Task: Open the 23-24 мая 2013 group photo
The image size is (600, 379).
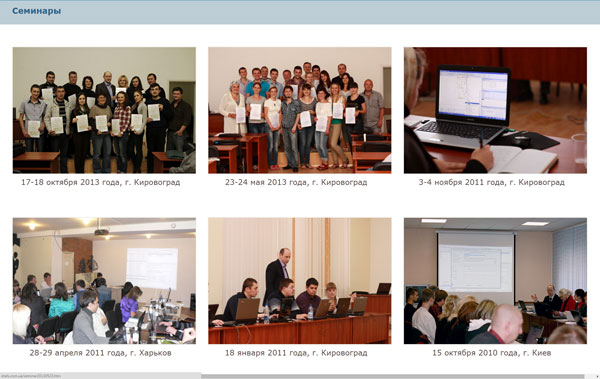Action: click(300, 110)
